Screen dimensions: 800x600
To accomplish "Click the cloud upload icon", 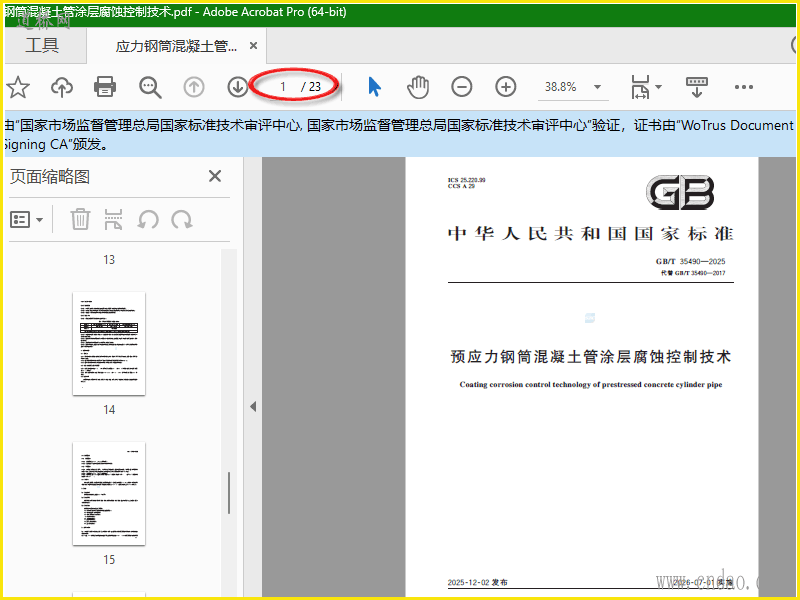I will [62, 87].
